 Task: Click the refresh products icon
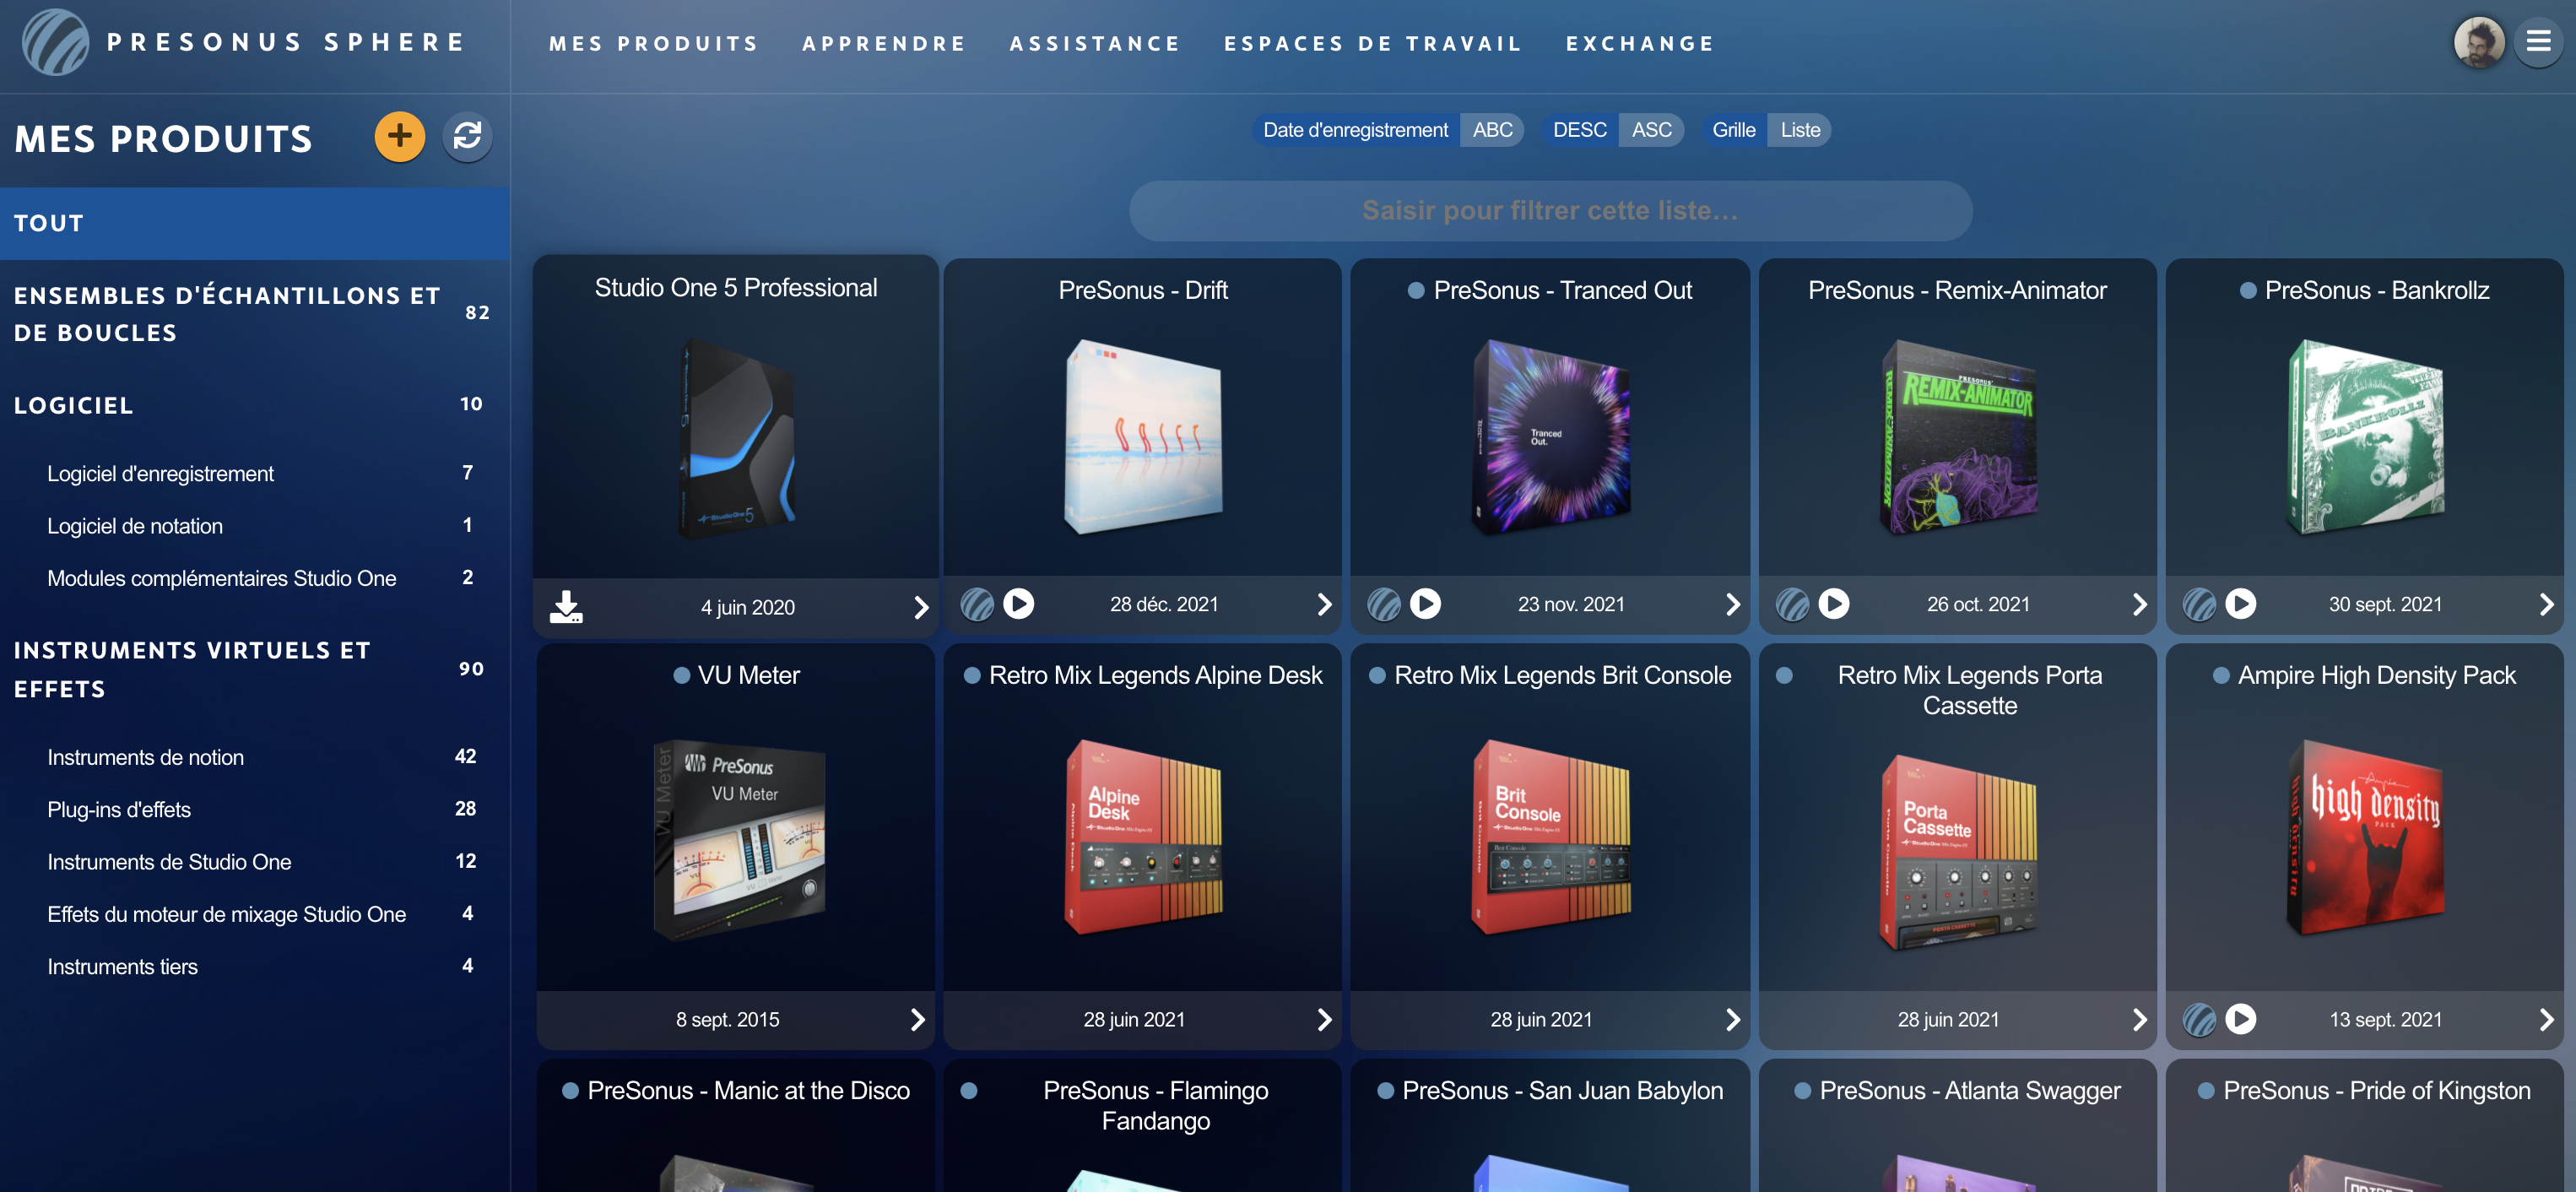[x=467, y=137]
